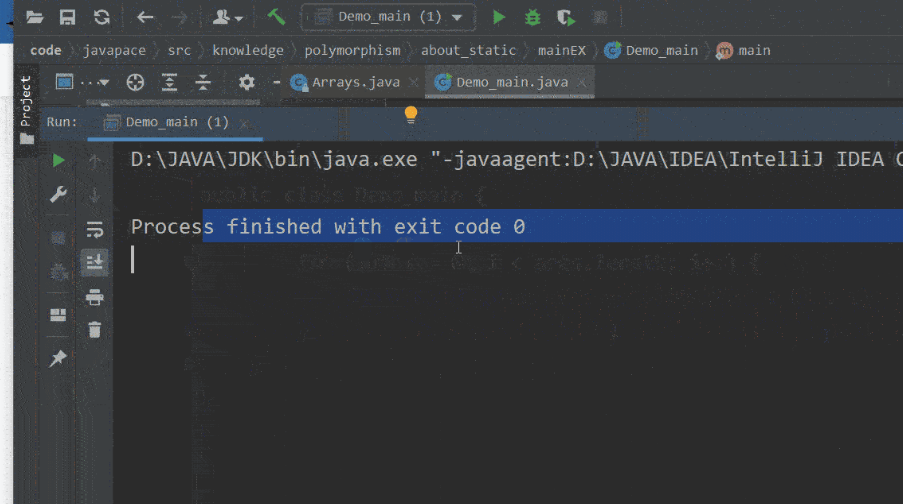Viewport: 903px width, 504px height.
Task: Select the 'knowledge' breadcrumb
Action: pyautogui.click(x=248, y=51)
